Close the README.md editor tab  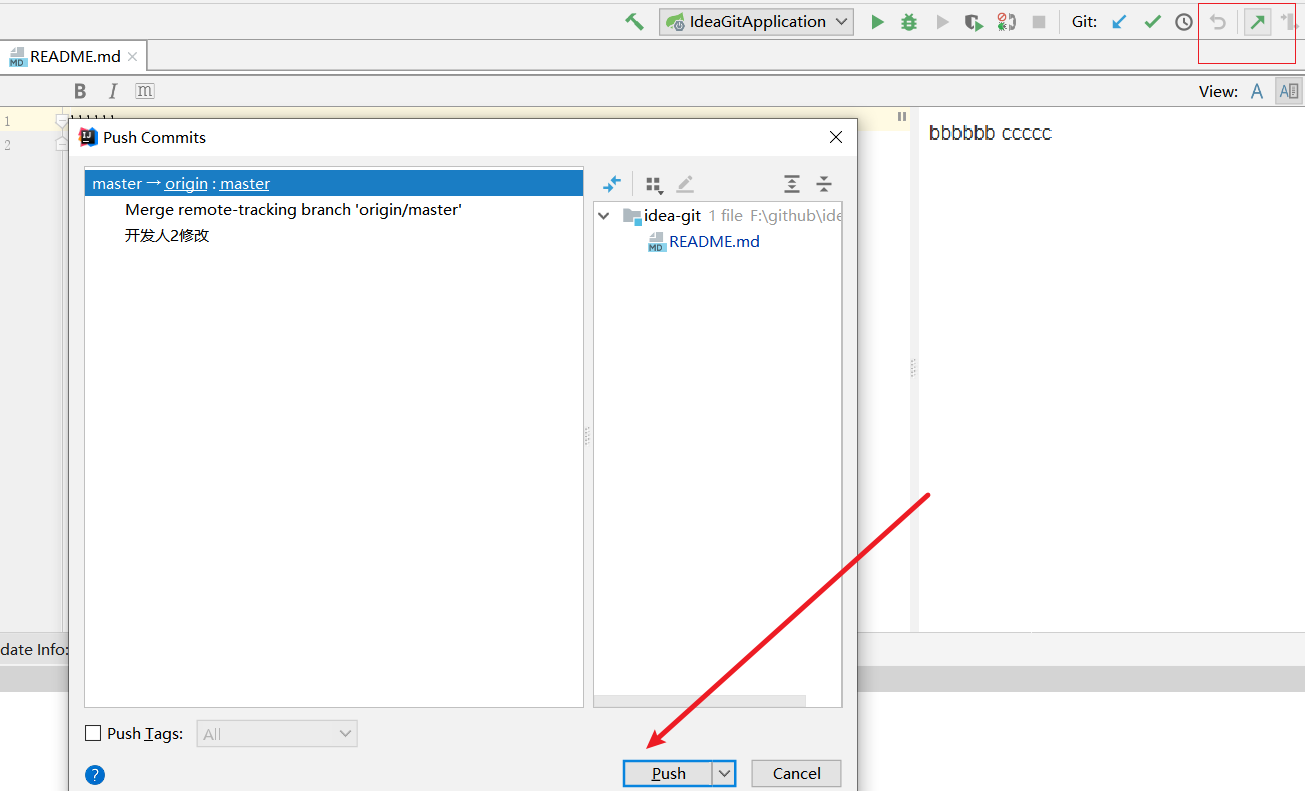[x=132, y=57]
